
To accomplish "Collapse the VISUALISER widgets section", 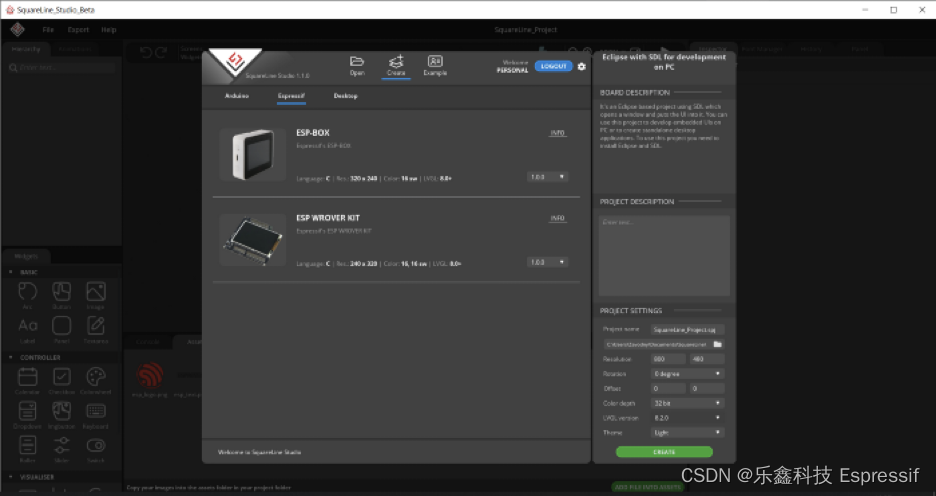I will [11, 477].
